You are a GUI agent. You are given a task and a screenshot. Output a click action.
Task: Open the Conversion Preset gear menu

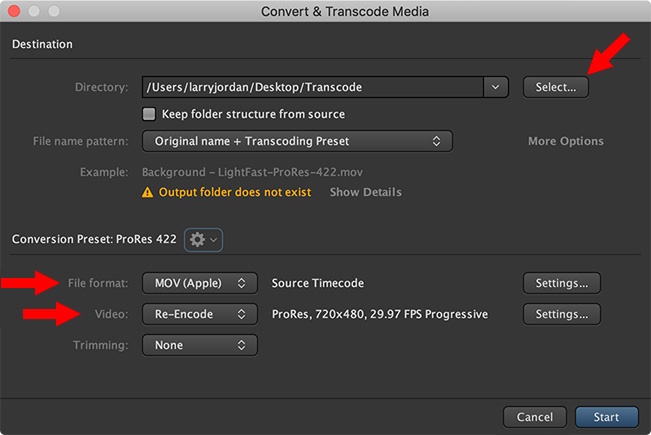click(203, 240)
